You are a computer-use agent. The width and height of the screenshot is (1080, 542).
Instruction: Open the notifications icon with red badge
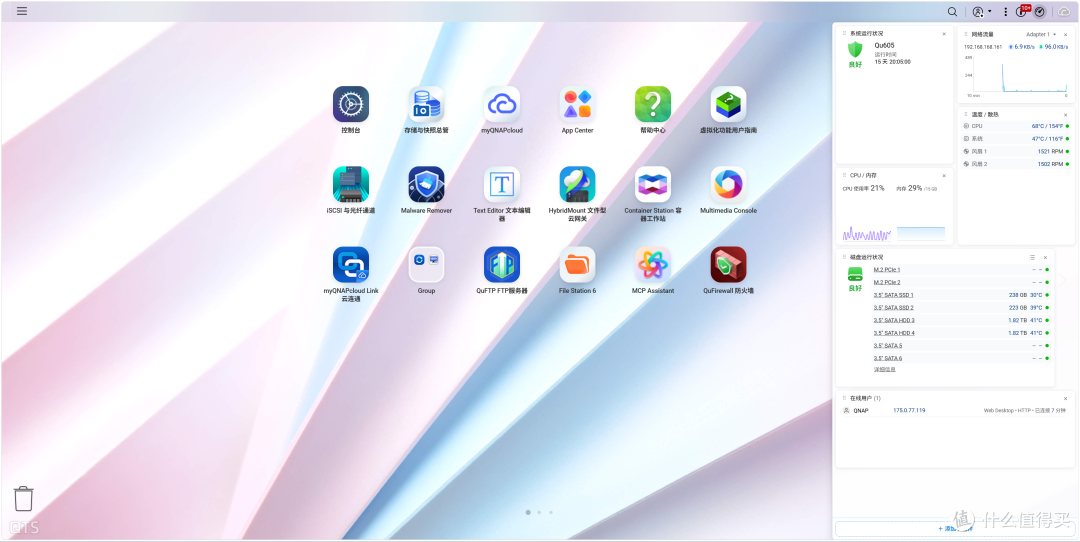(x=1022, y=11)
